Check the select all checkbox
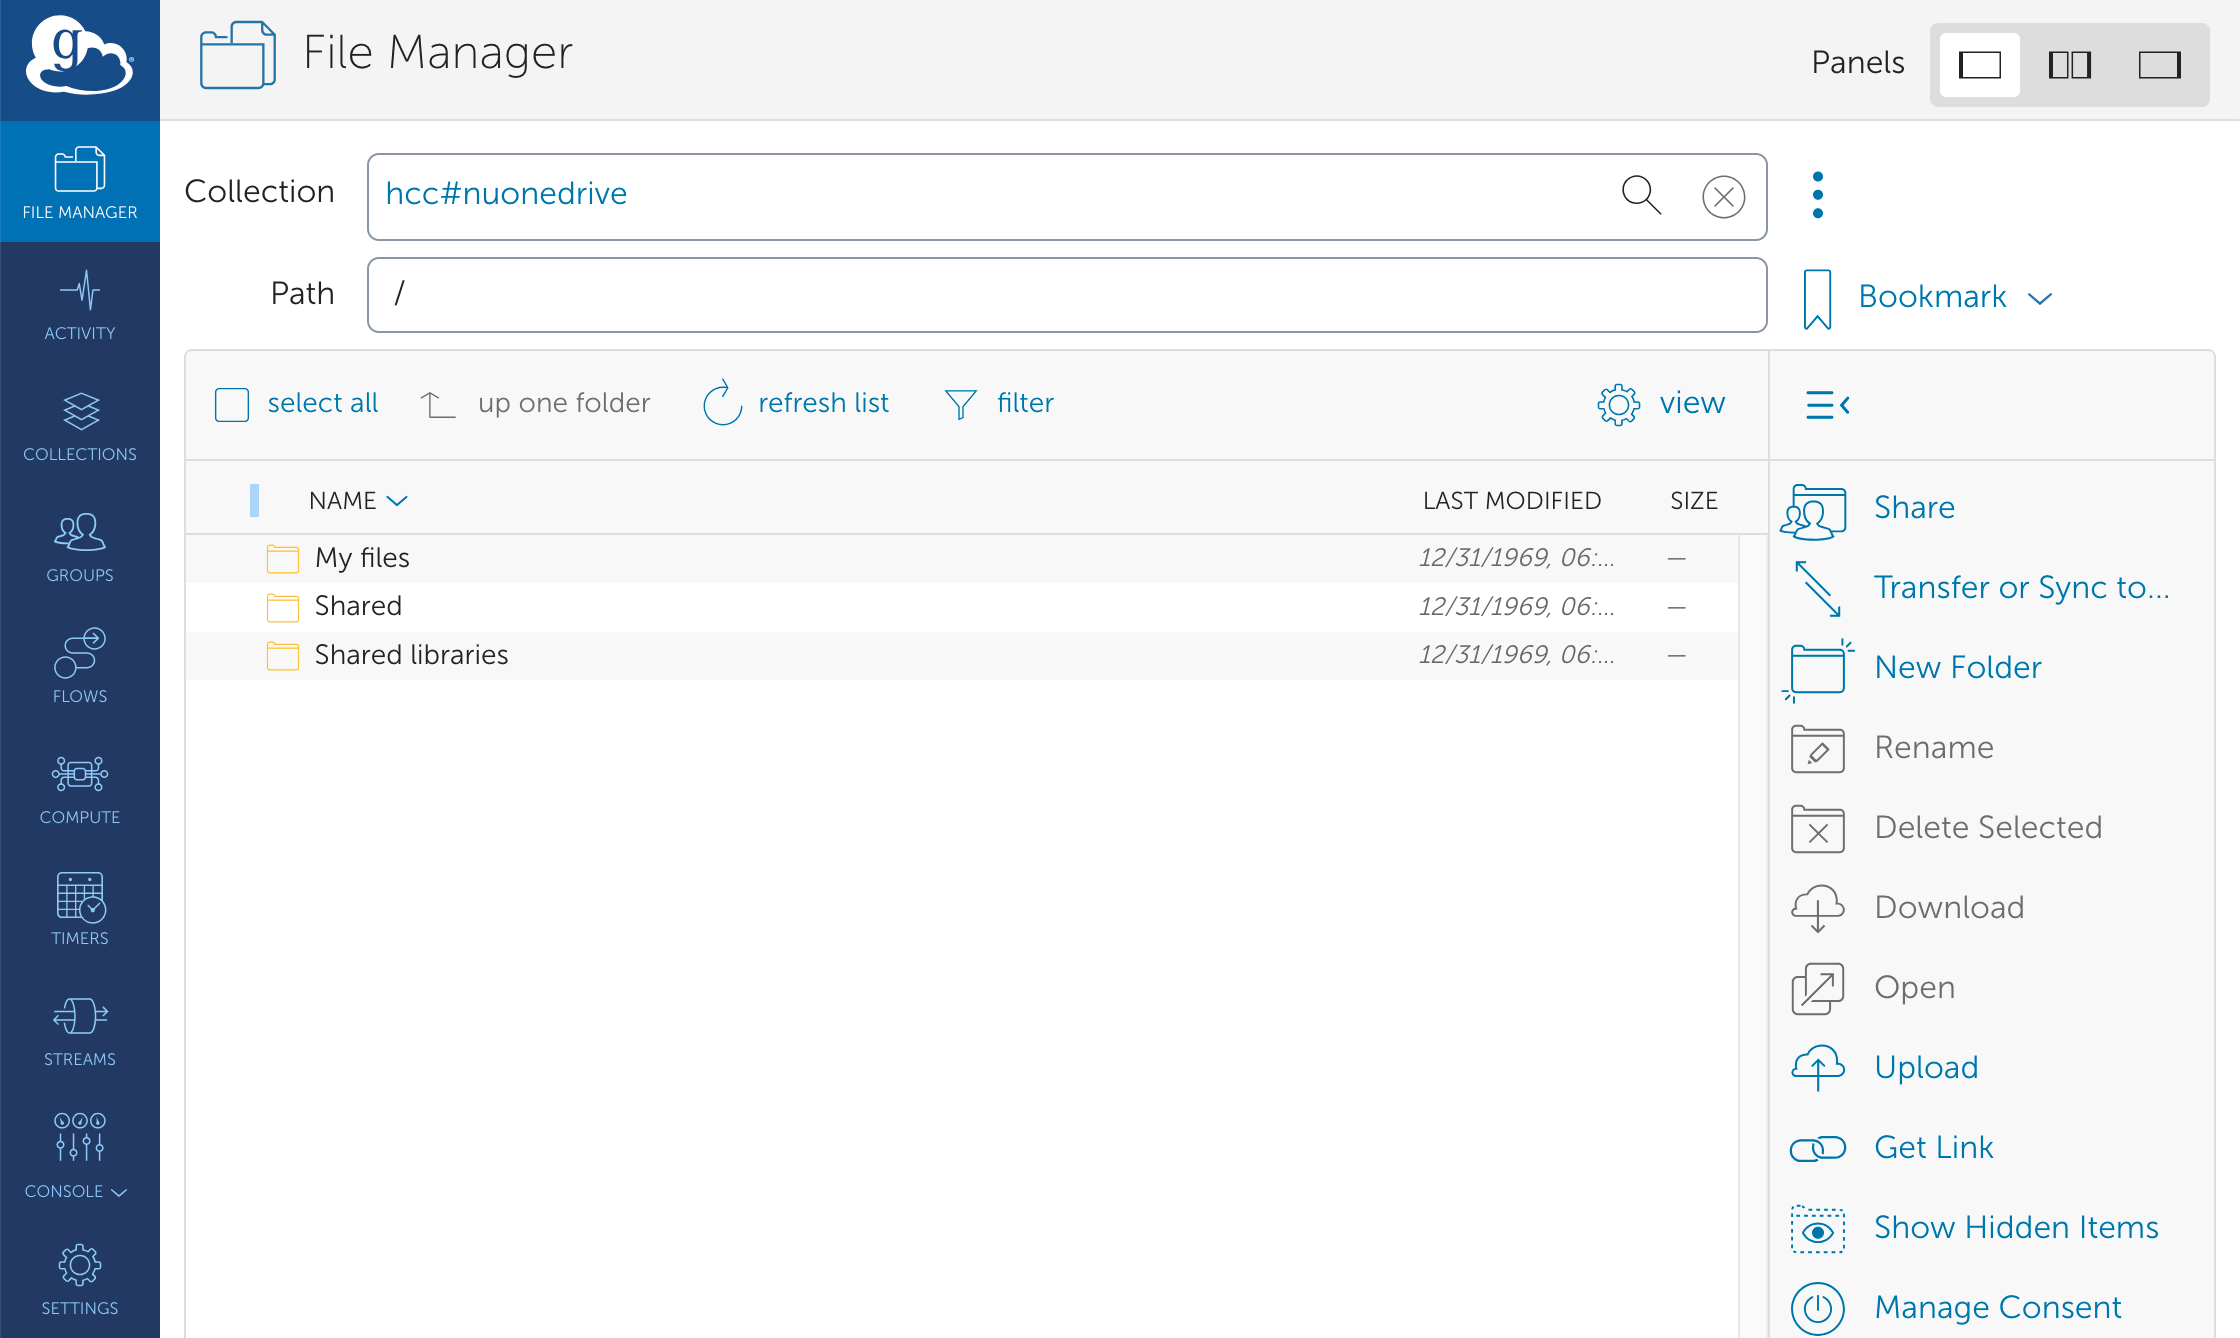Image resolution: width=2240 pixels, height=1338 pixels. 232,404
